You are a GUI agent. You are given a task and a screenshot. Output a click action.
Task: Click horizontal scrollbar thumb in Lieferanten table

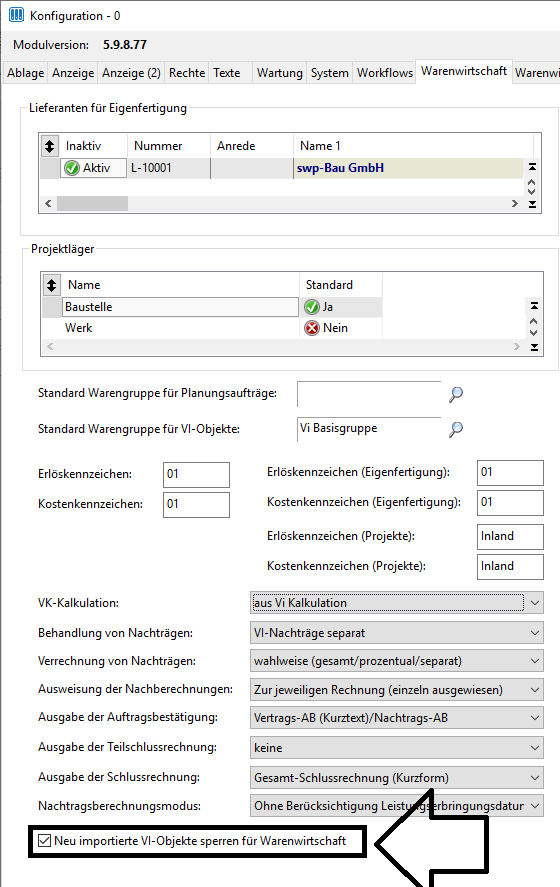click(x=92, y=204)
